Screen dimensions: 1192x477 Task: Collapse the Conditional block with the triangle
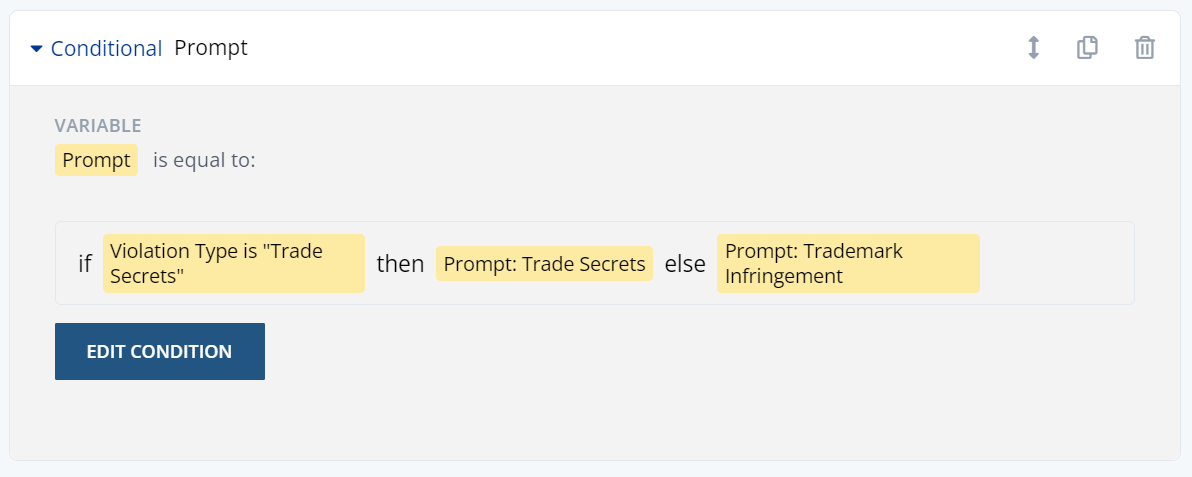(37, 48)
